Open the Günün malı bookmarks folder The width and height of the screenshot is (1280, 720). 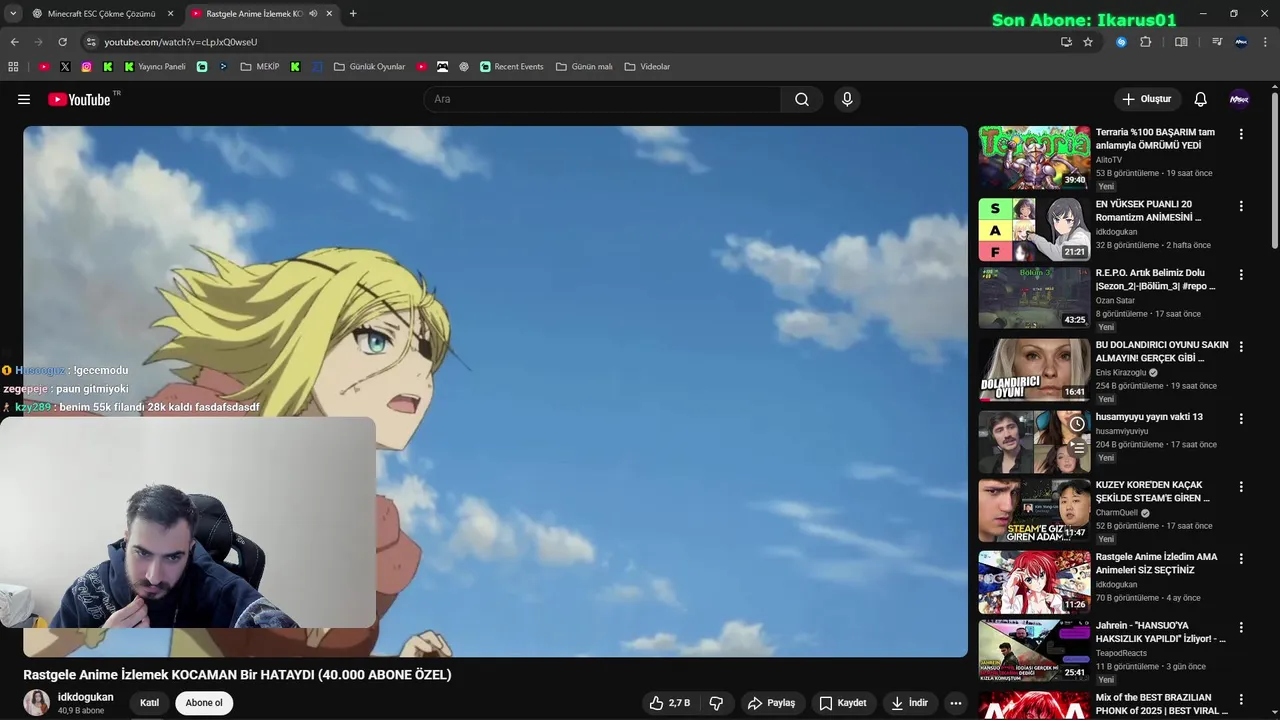[x=584, y=67]
